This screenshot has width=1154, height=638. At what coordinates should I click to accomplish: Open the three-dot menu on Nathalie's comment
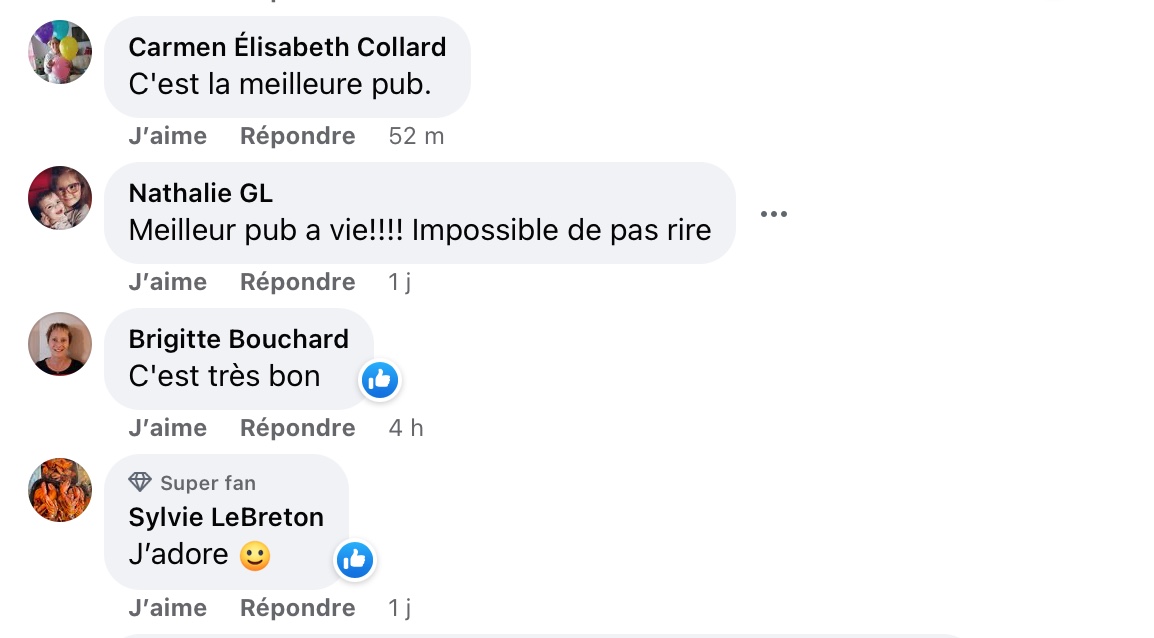click(774, 214)
